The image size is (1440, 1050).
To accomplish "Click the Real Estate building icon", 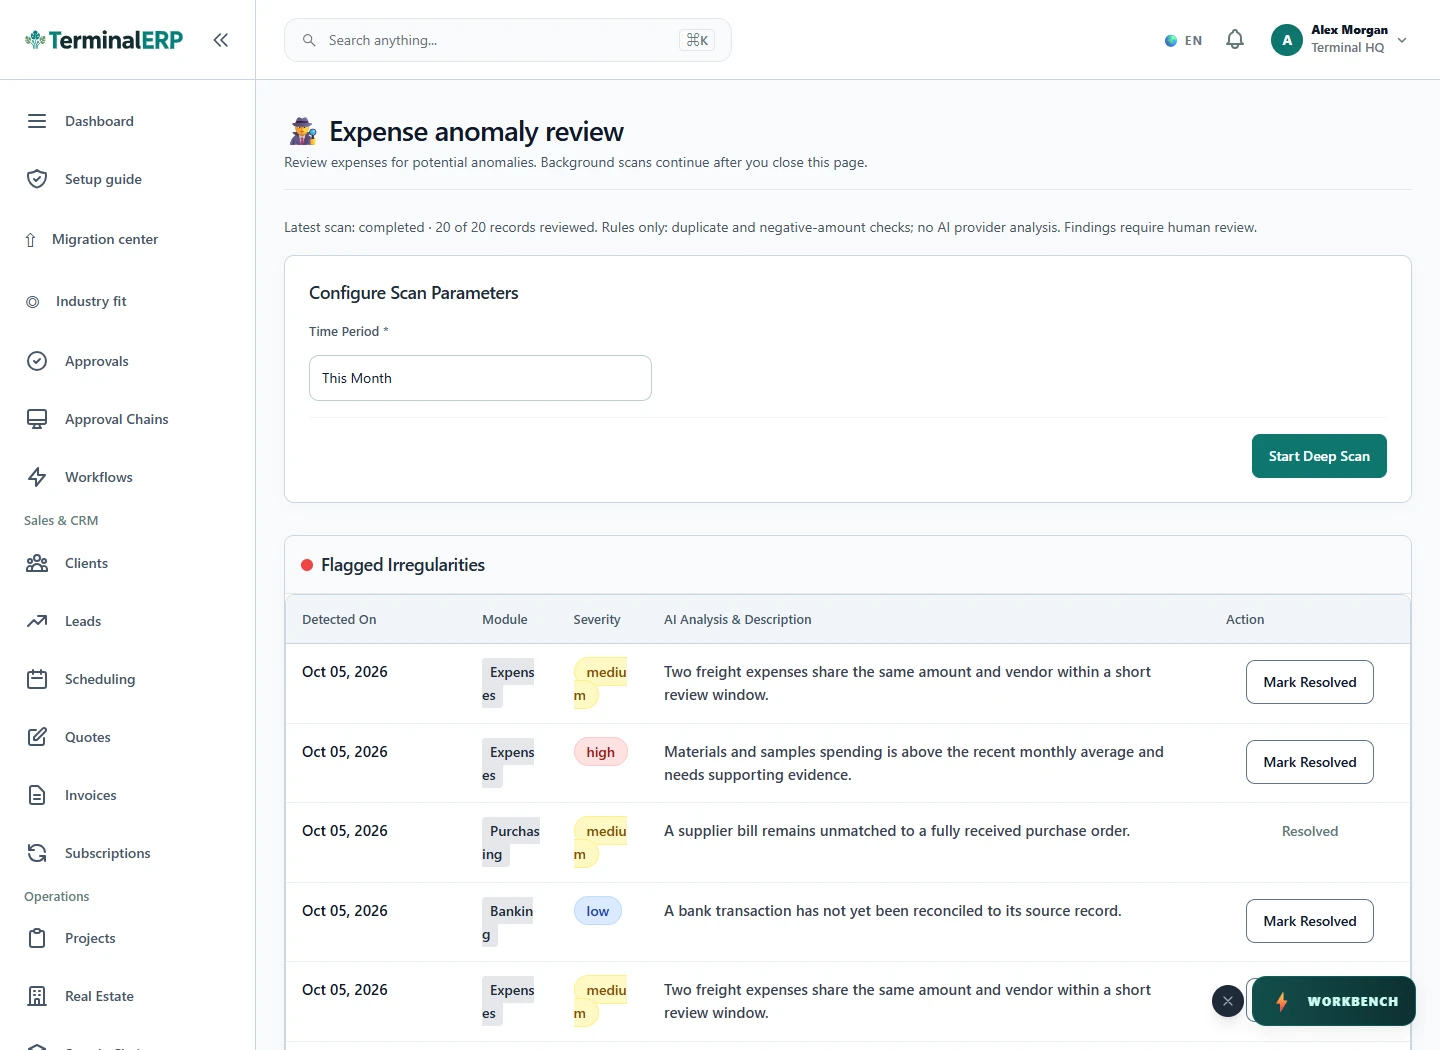I will coord(37,996).
